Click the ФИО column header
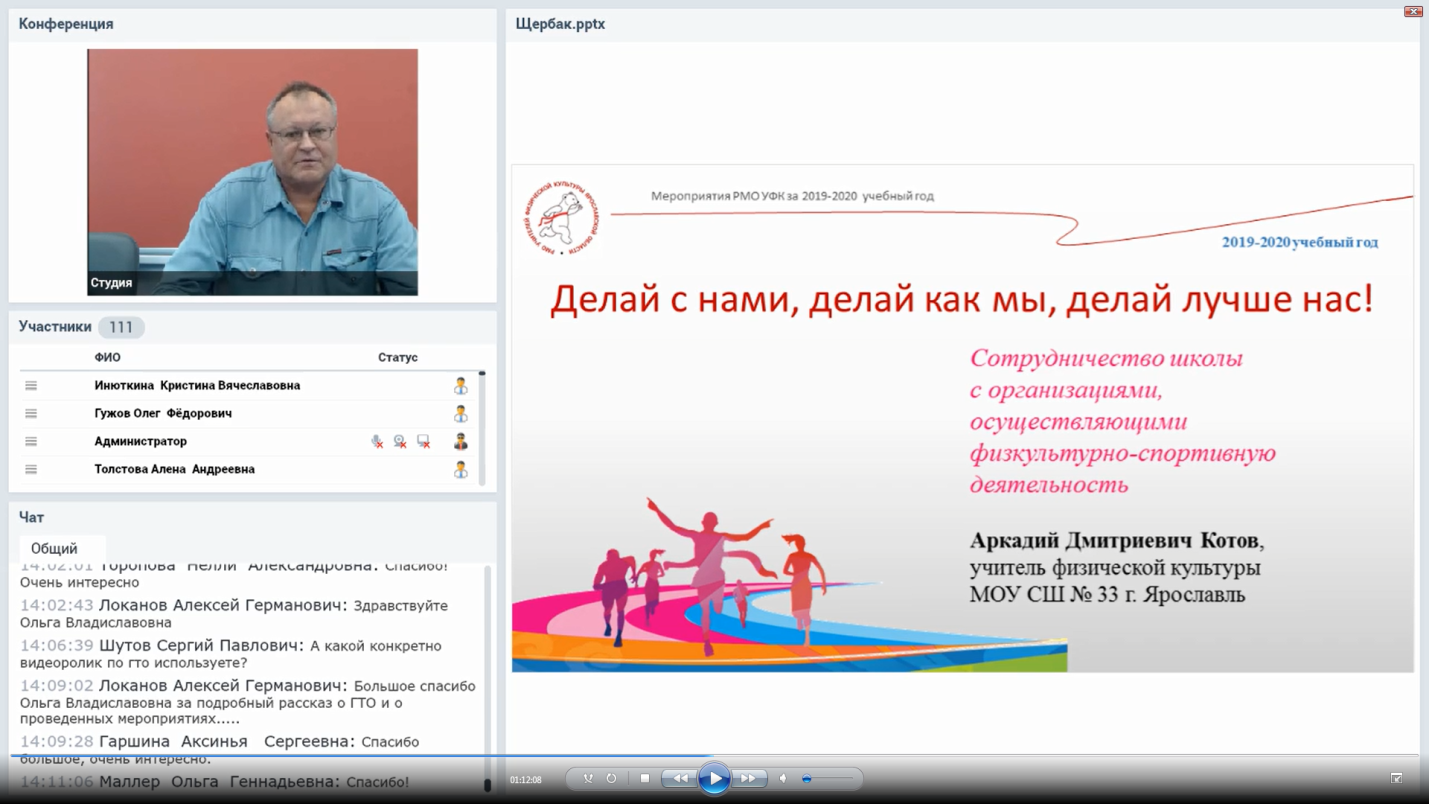The height and width of the screenshot is (804, 1429). (107, 357)
